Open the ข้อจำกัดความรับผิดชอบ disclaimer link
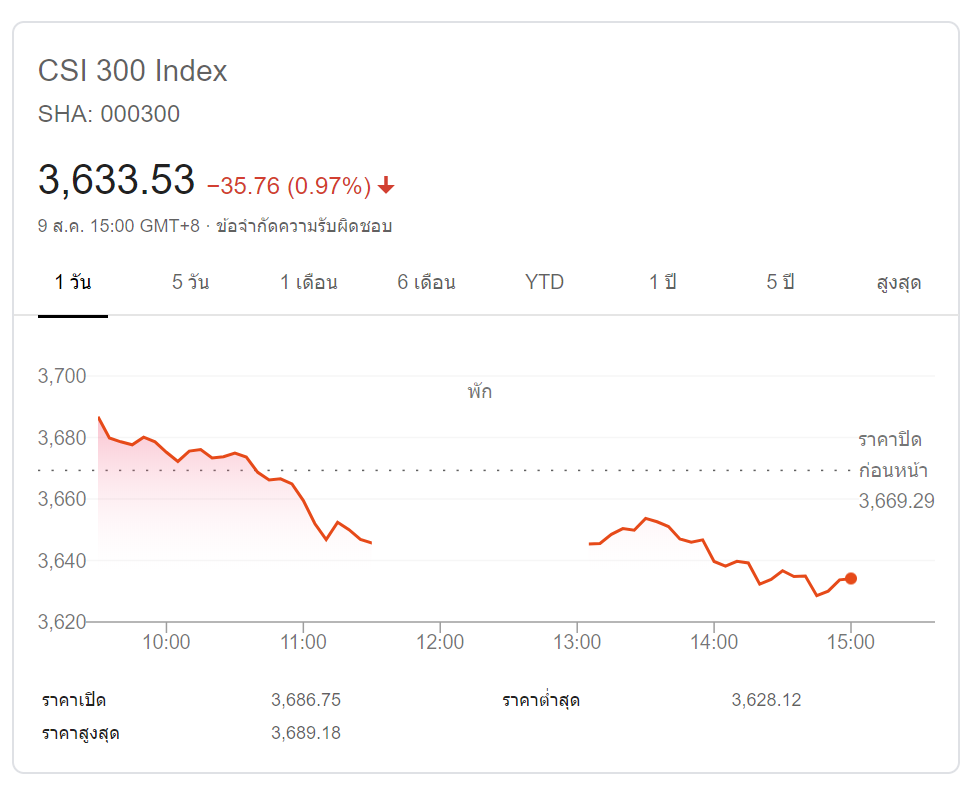Image resolution: width=972 pixels, height=790 pixels. [x=311, y=226]
